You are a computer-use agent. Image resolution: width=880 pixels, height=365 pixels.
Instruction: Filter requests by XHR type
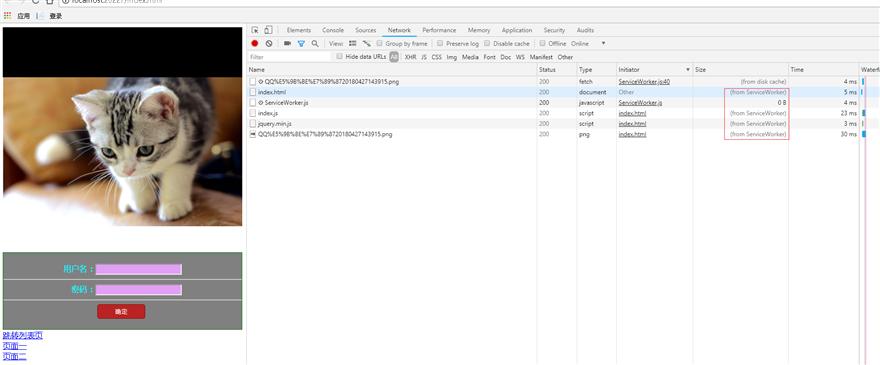coord(410,57)
